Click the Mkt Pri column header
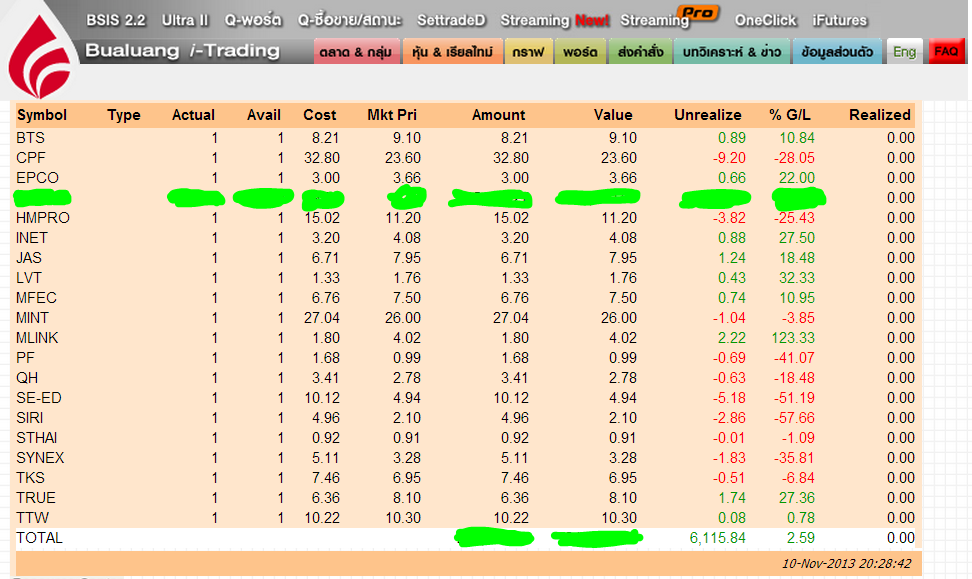Image resolution: width=972 pixels, height=579 pixels. click(392, 115)
